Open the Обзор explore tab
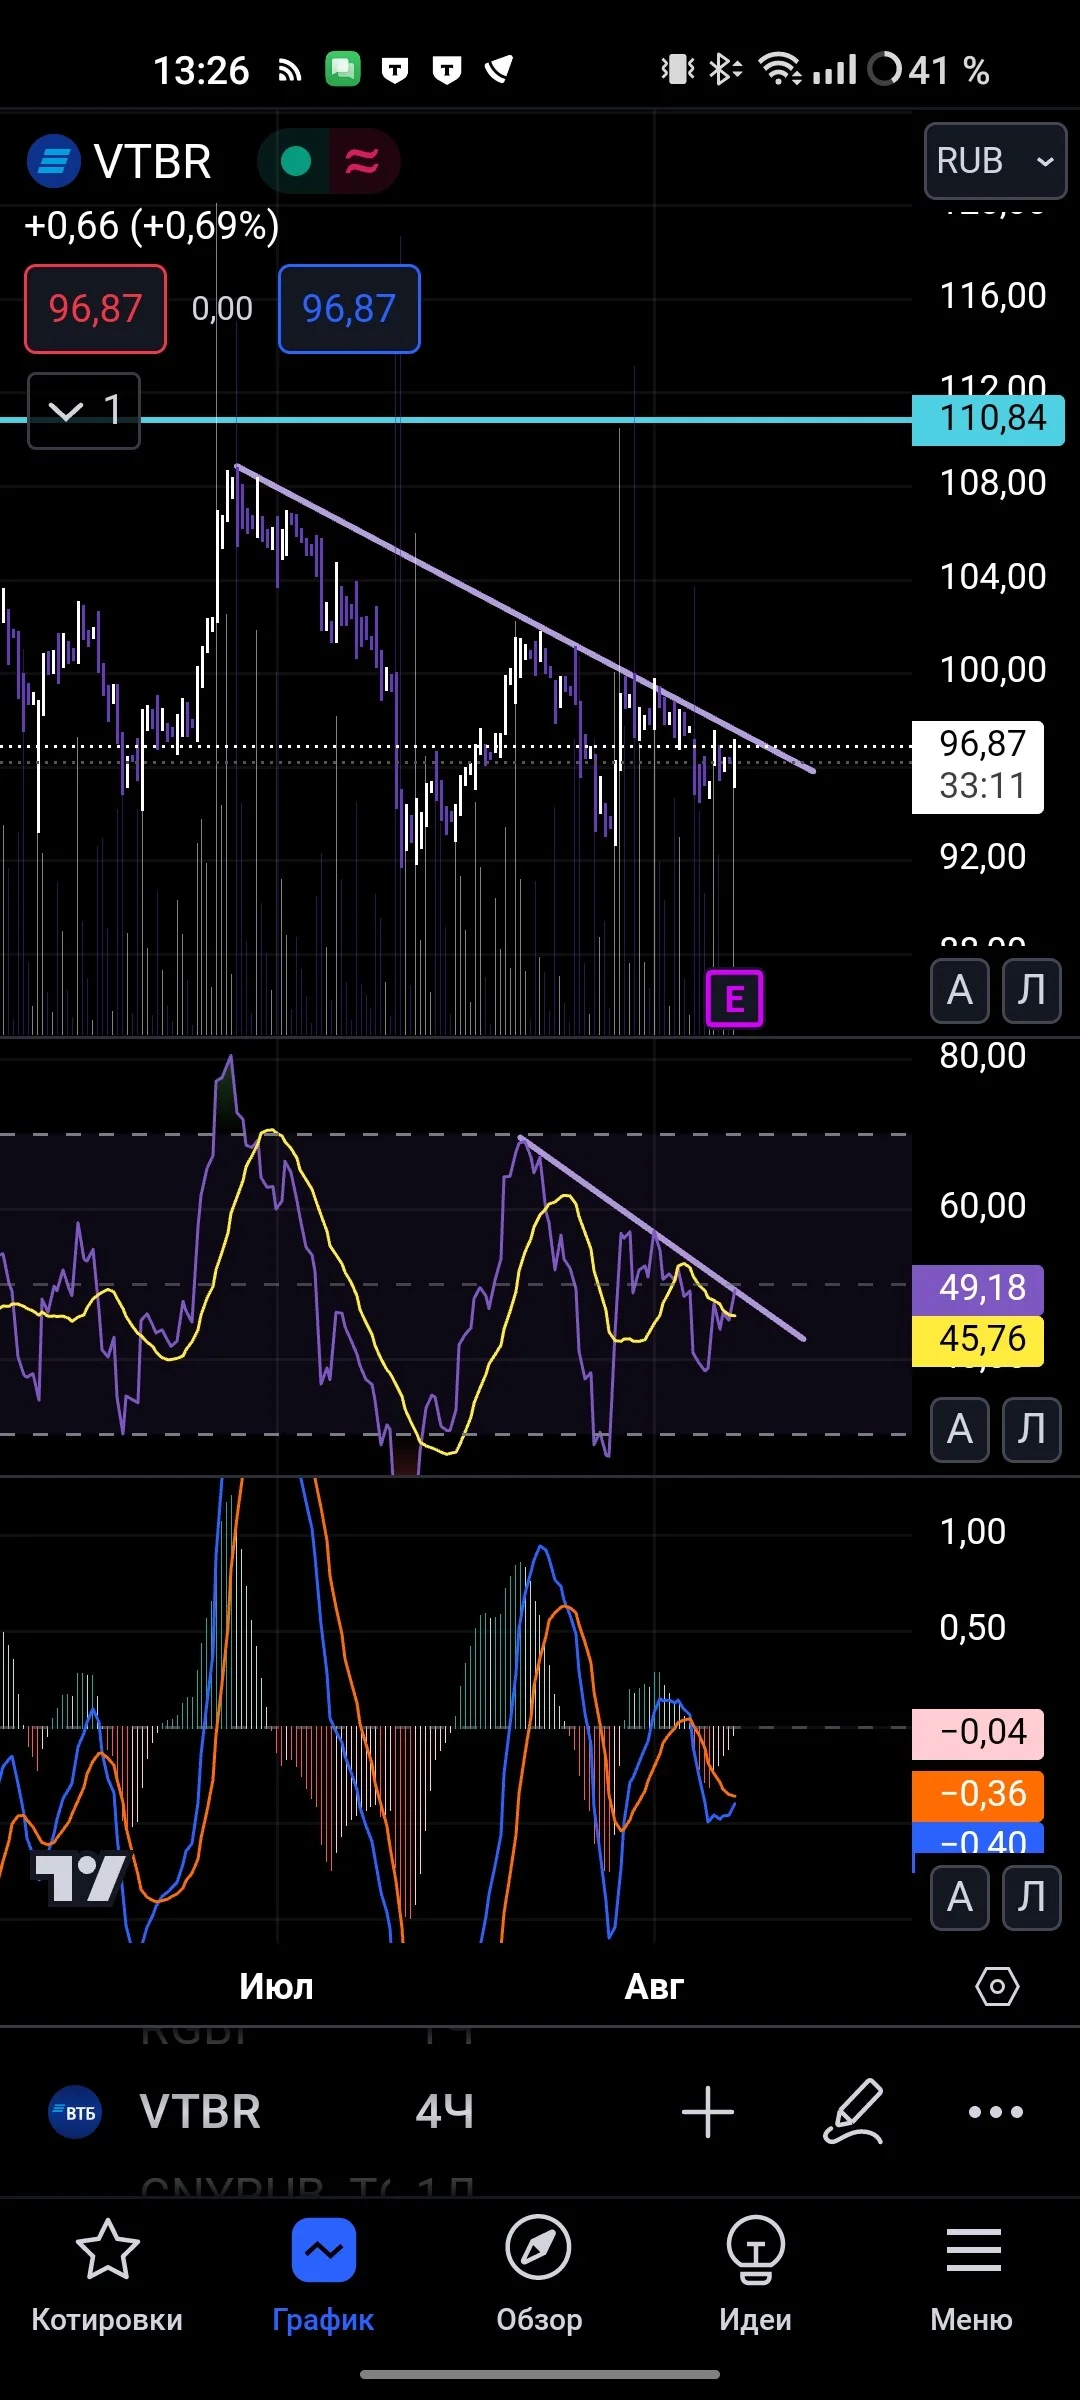Image resolution: width=1080 pixels, height=2400 pixels. tap(539, 2277)
